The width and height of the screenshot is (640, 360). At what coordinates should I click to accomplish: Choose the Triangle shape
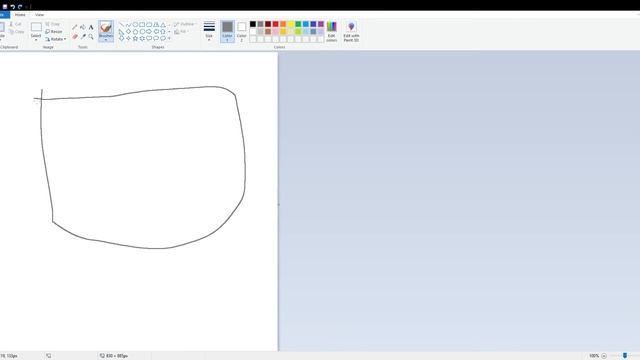[x=163, y=24]
